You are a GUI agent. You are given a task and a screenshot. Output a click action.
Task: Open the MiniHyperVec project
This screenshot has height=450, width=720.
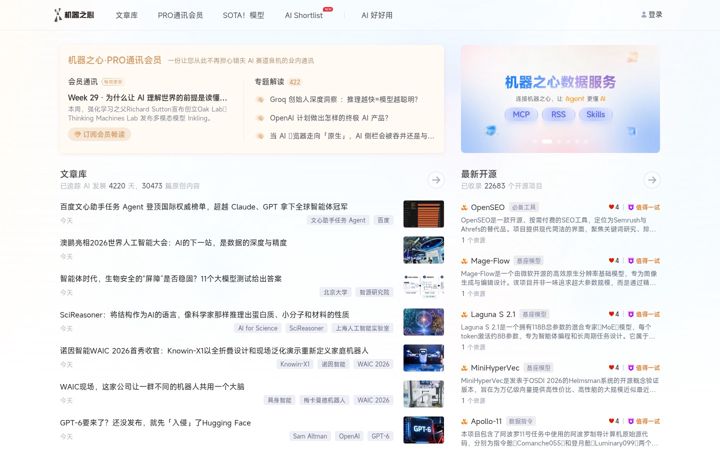(x=495, y=368)
